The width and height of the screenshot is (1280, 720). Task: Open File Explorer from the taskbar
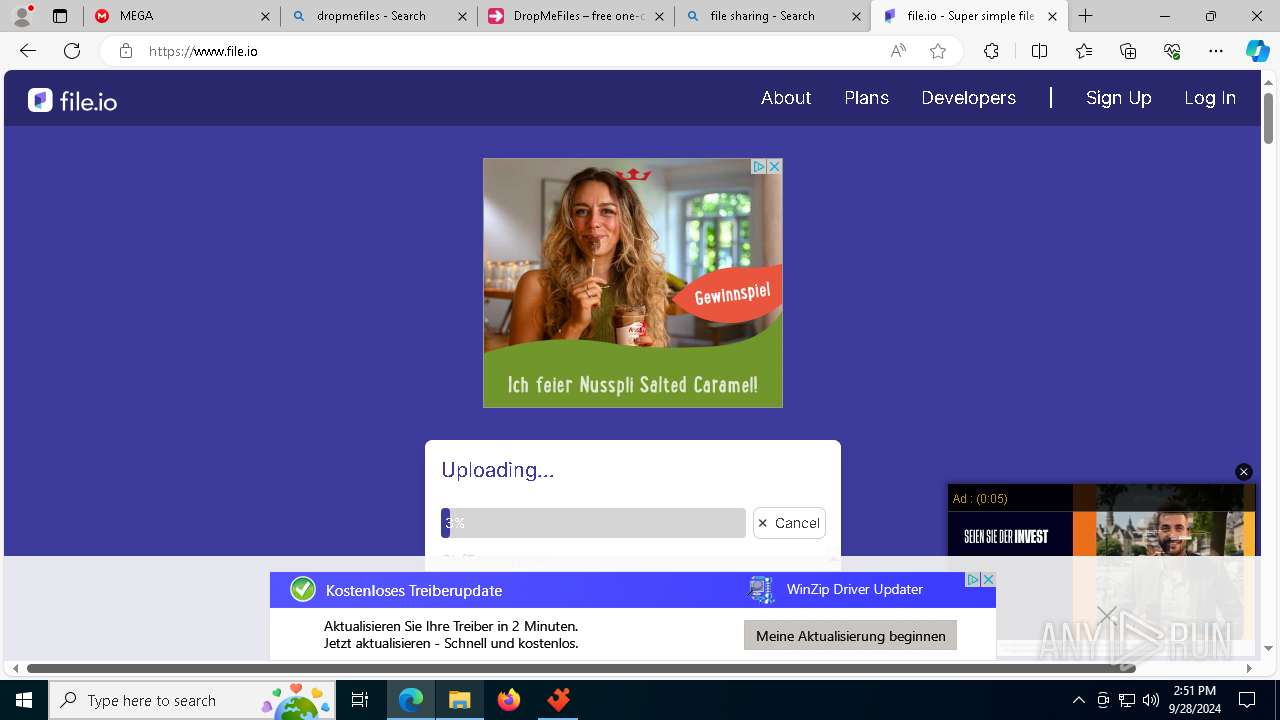(460, 700)
